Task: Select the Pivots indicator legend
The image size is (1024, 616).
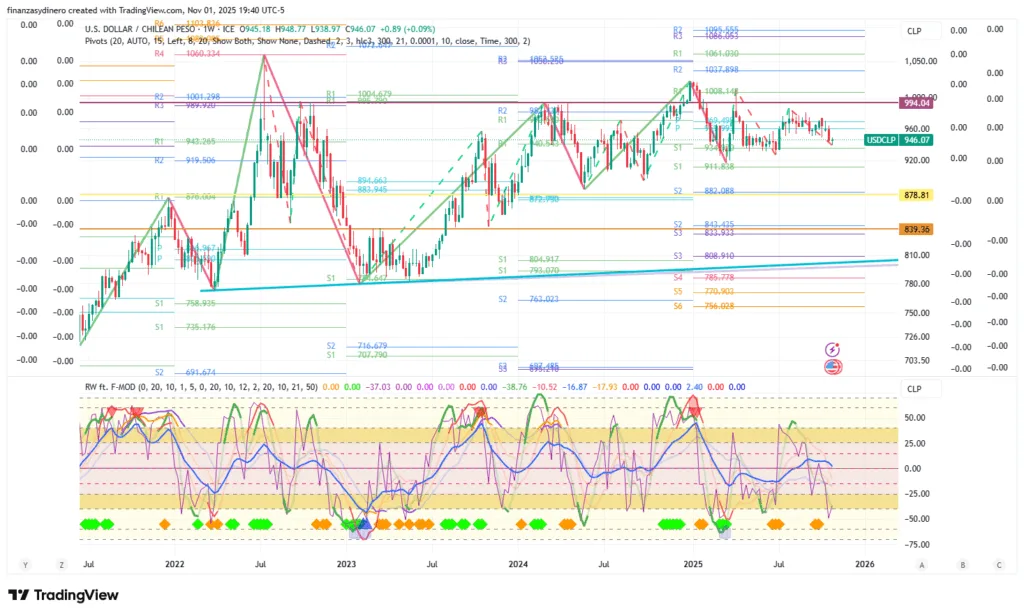Action: (x=101, y=43)
